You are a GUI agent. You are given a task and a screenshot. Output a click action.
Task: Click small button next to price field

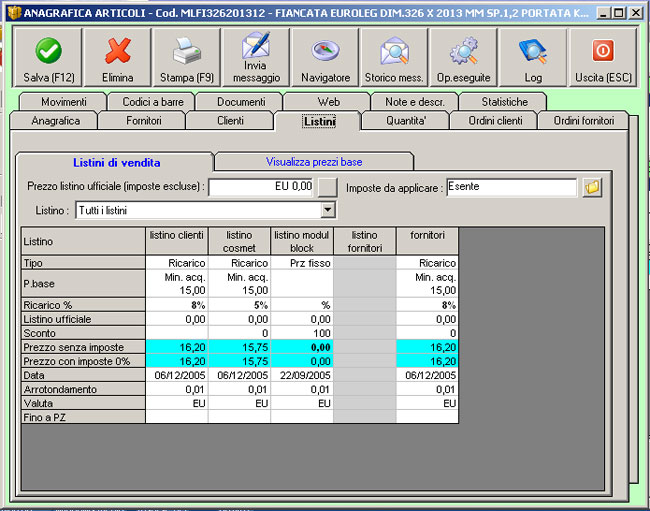pyautogui.click(x=328, y=187)
